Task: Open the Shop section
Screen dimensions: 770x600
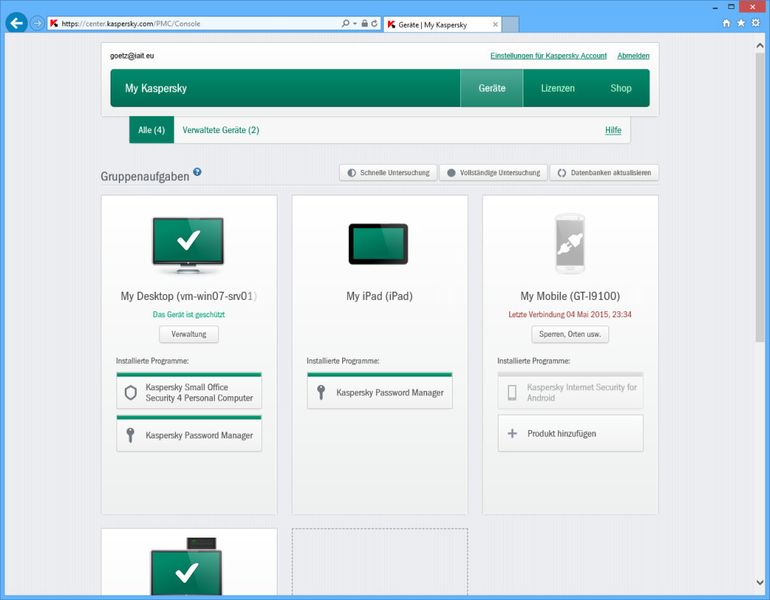Action: coord(621,88)
